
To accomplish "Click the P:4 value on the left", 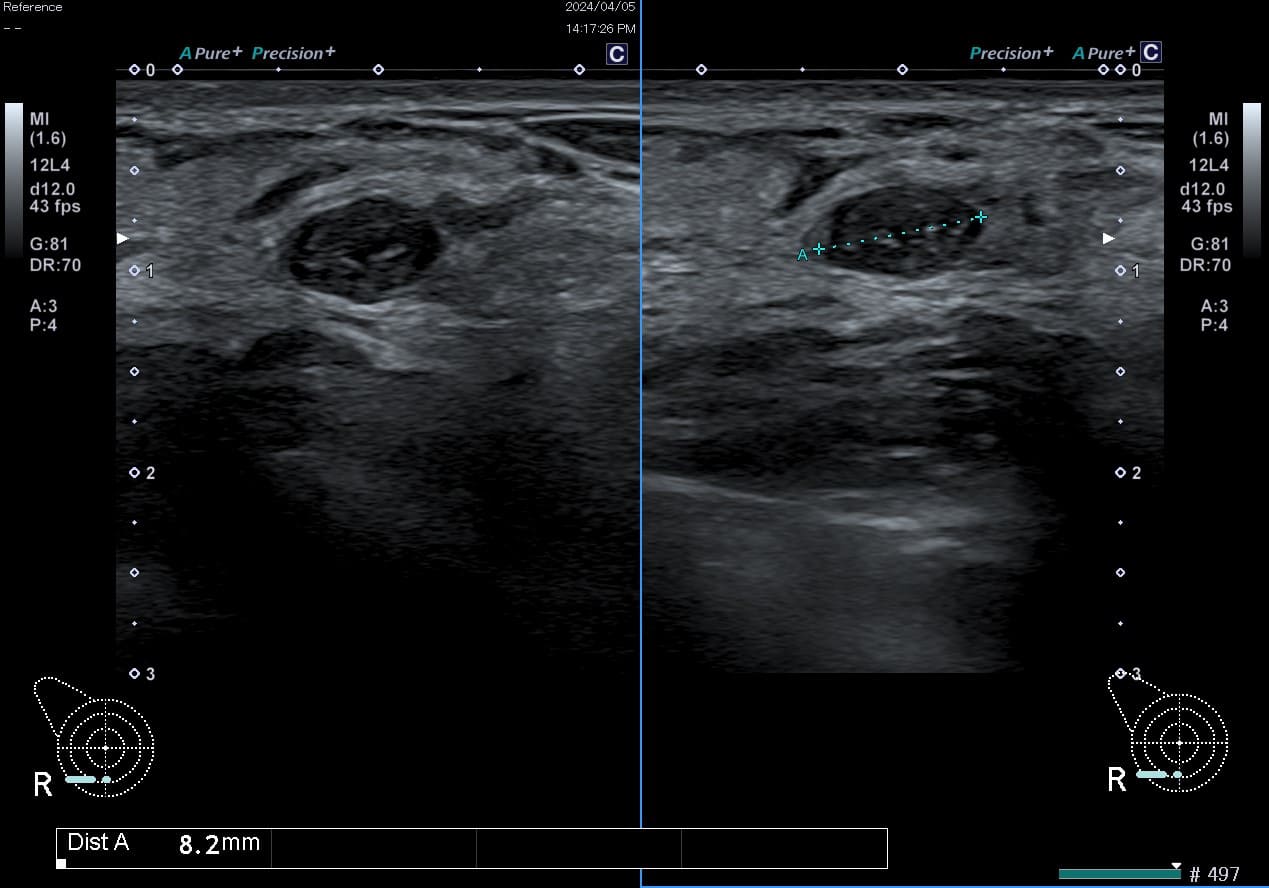I will [42, 325].
